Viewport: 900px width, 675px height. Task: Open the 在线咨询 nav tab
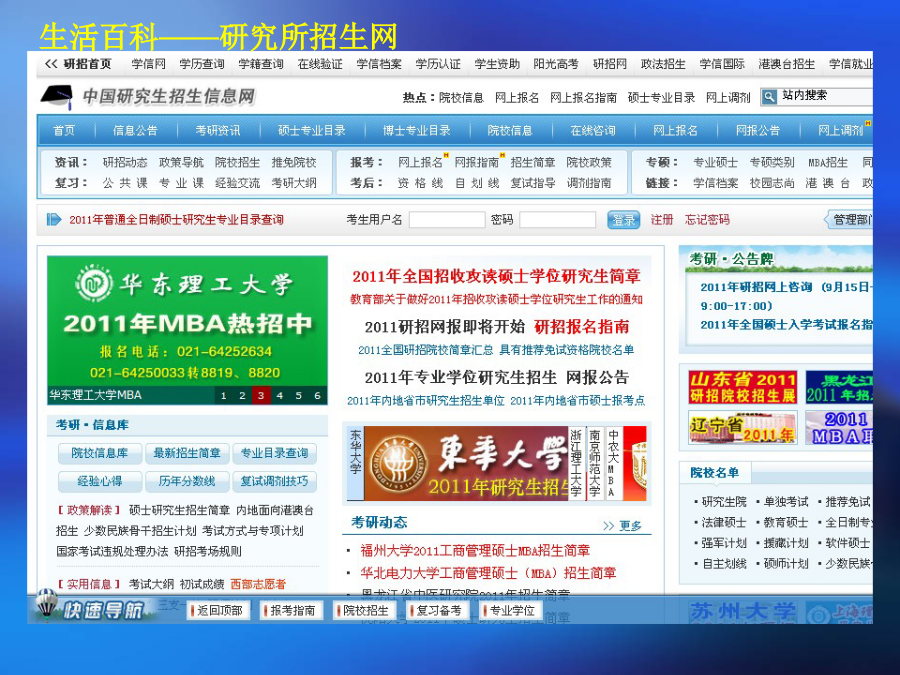point(592,130)
